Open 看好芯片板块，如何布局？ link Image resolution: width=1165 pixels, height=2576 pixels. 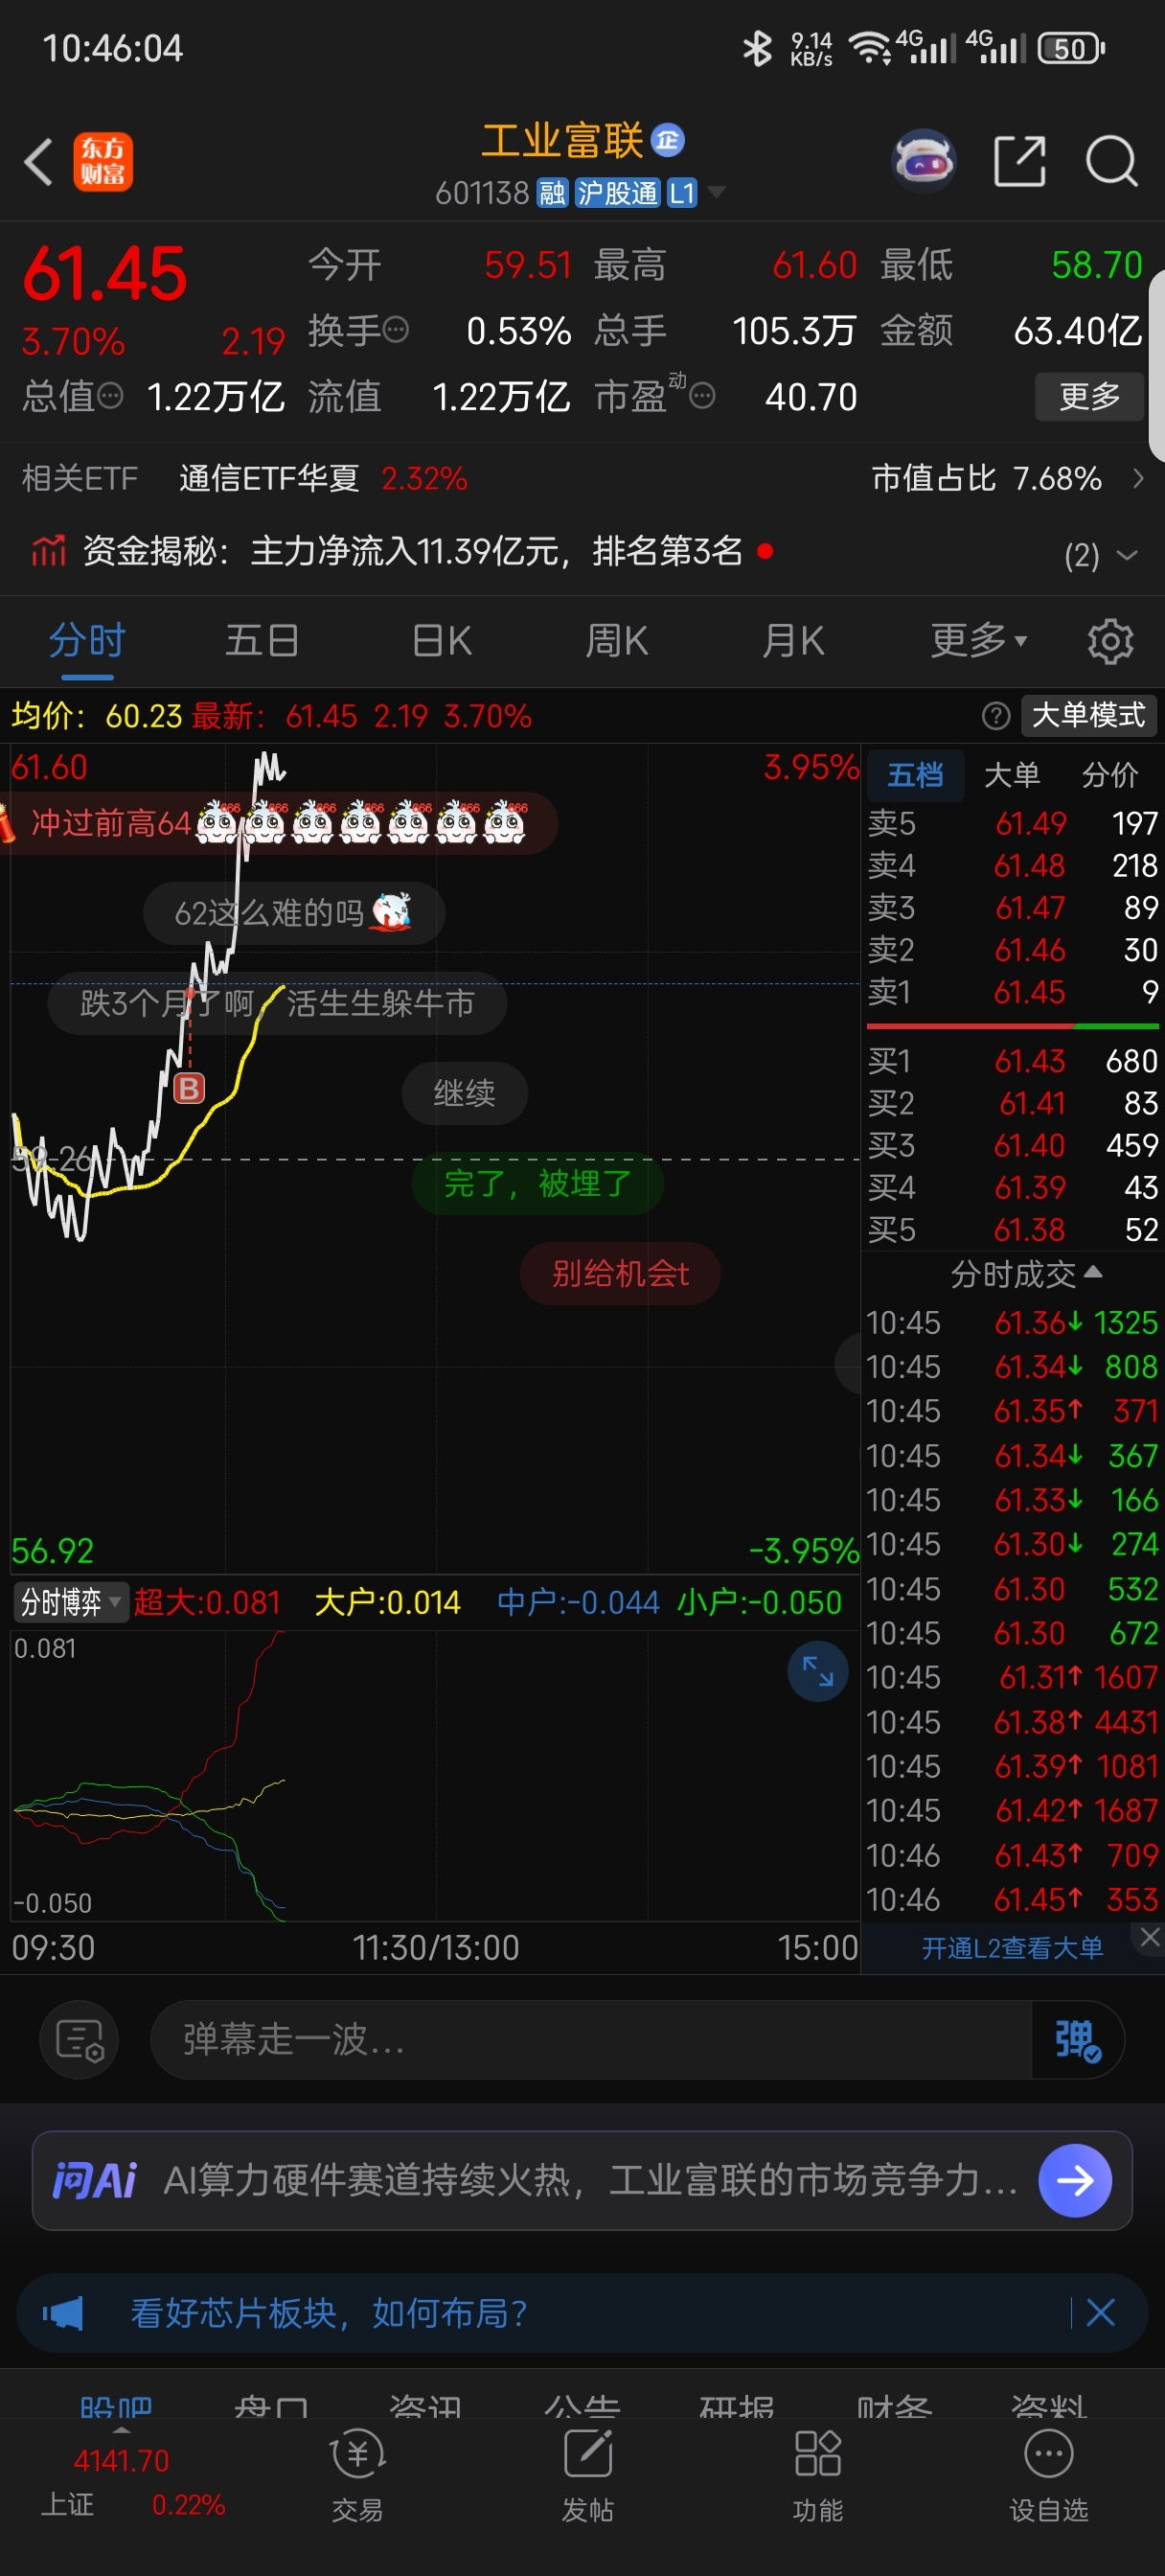pyautogui.click(x=329, y=2313)
